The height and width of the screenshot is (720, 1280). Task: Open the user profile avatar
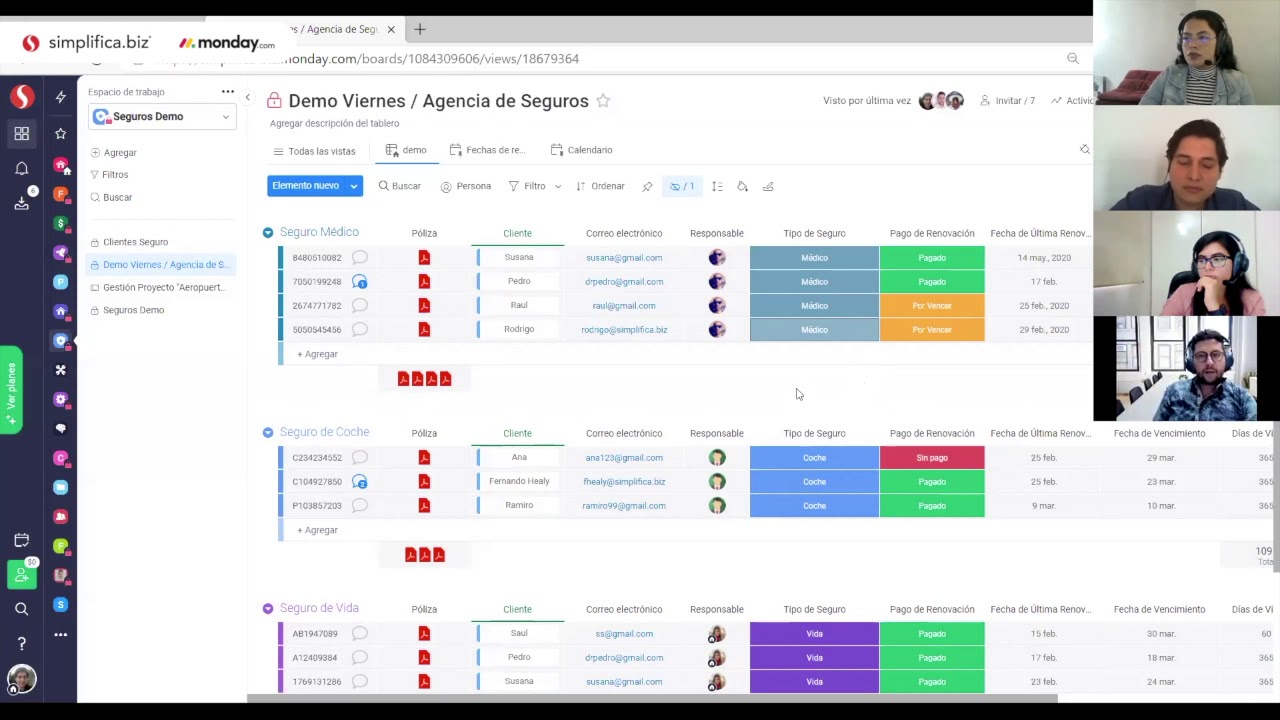tap(21, 679)
